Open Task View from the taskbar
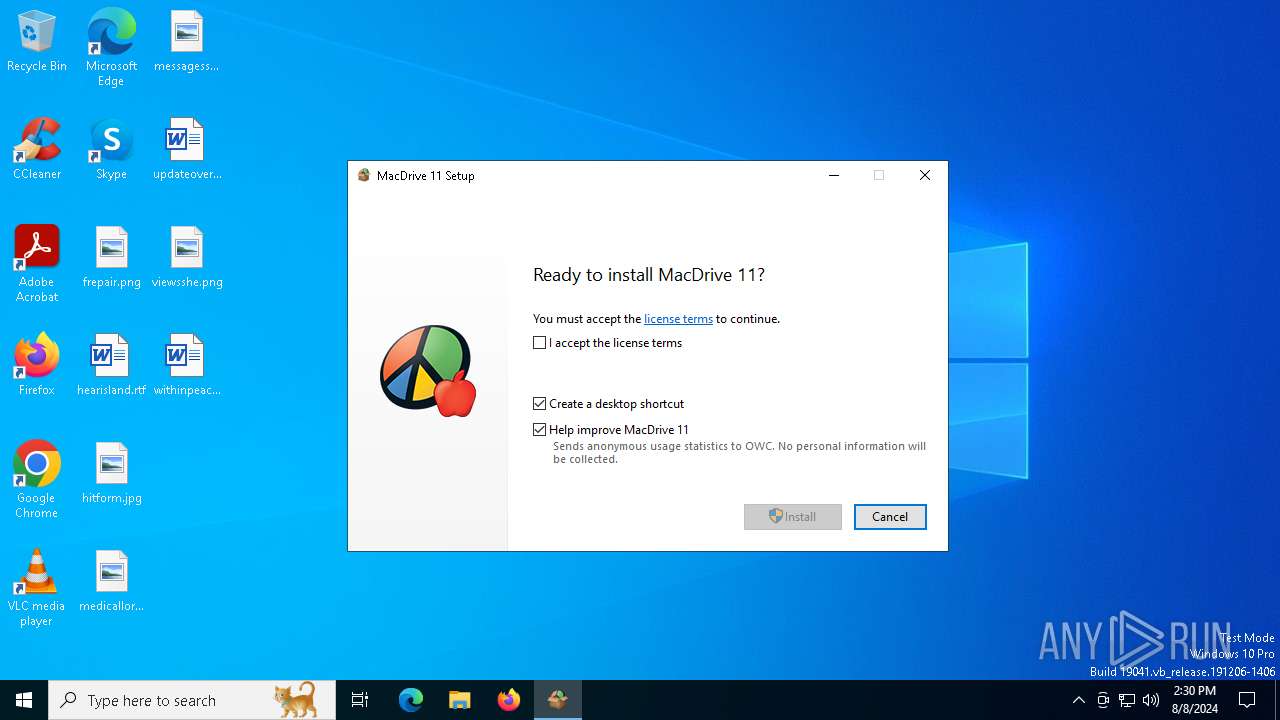Image resolution: width=1280 pixels, height=720 pixels. [x=360, y=700]
